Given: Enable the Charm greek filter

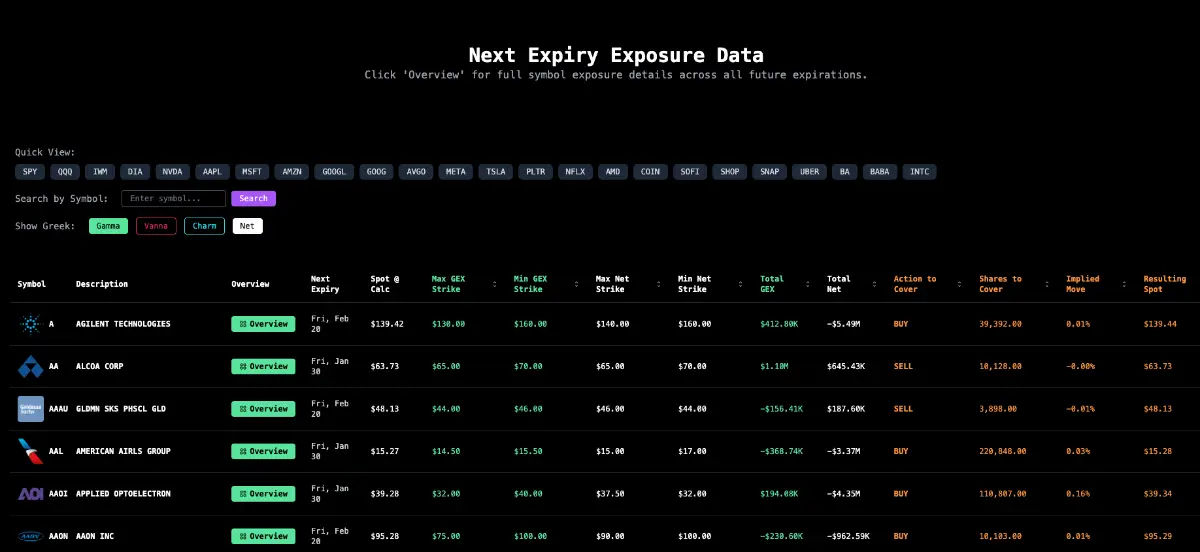Looking at the screenshot, I should tap(204, 226).
